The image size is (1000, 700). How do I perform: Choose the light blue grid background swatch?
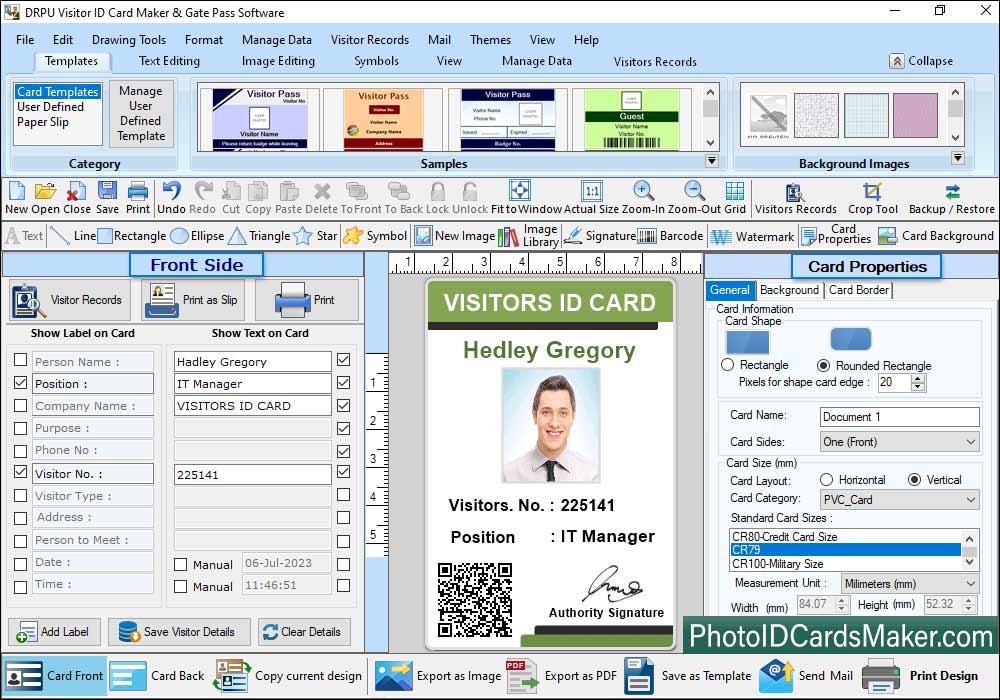pyautogui.click(x=866, y=115)
